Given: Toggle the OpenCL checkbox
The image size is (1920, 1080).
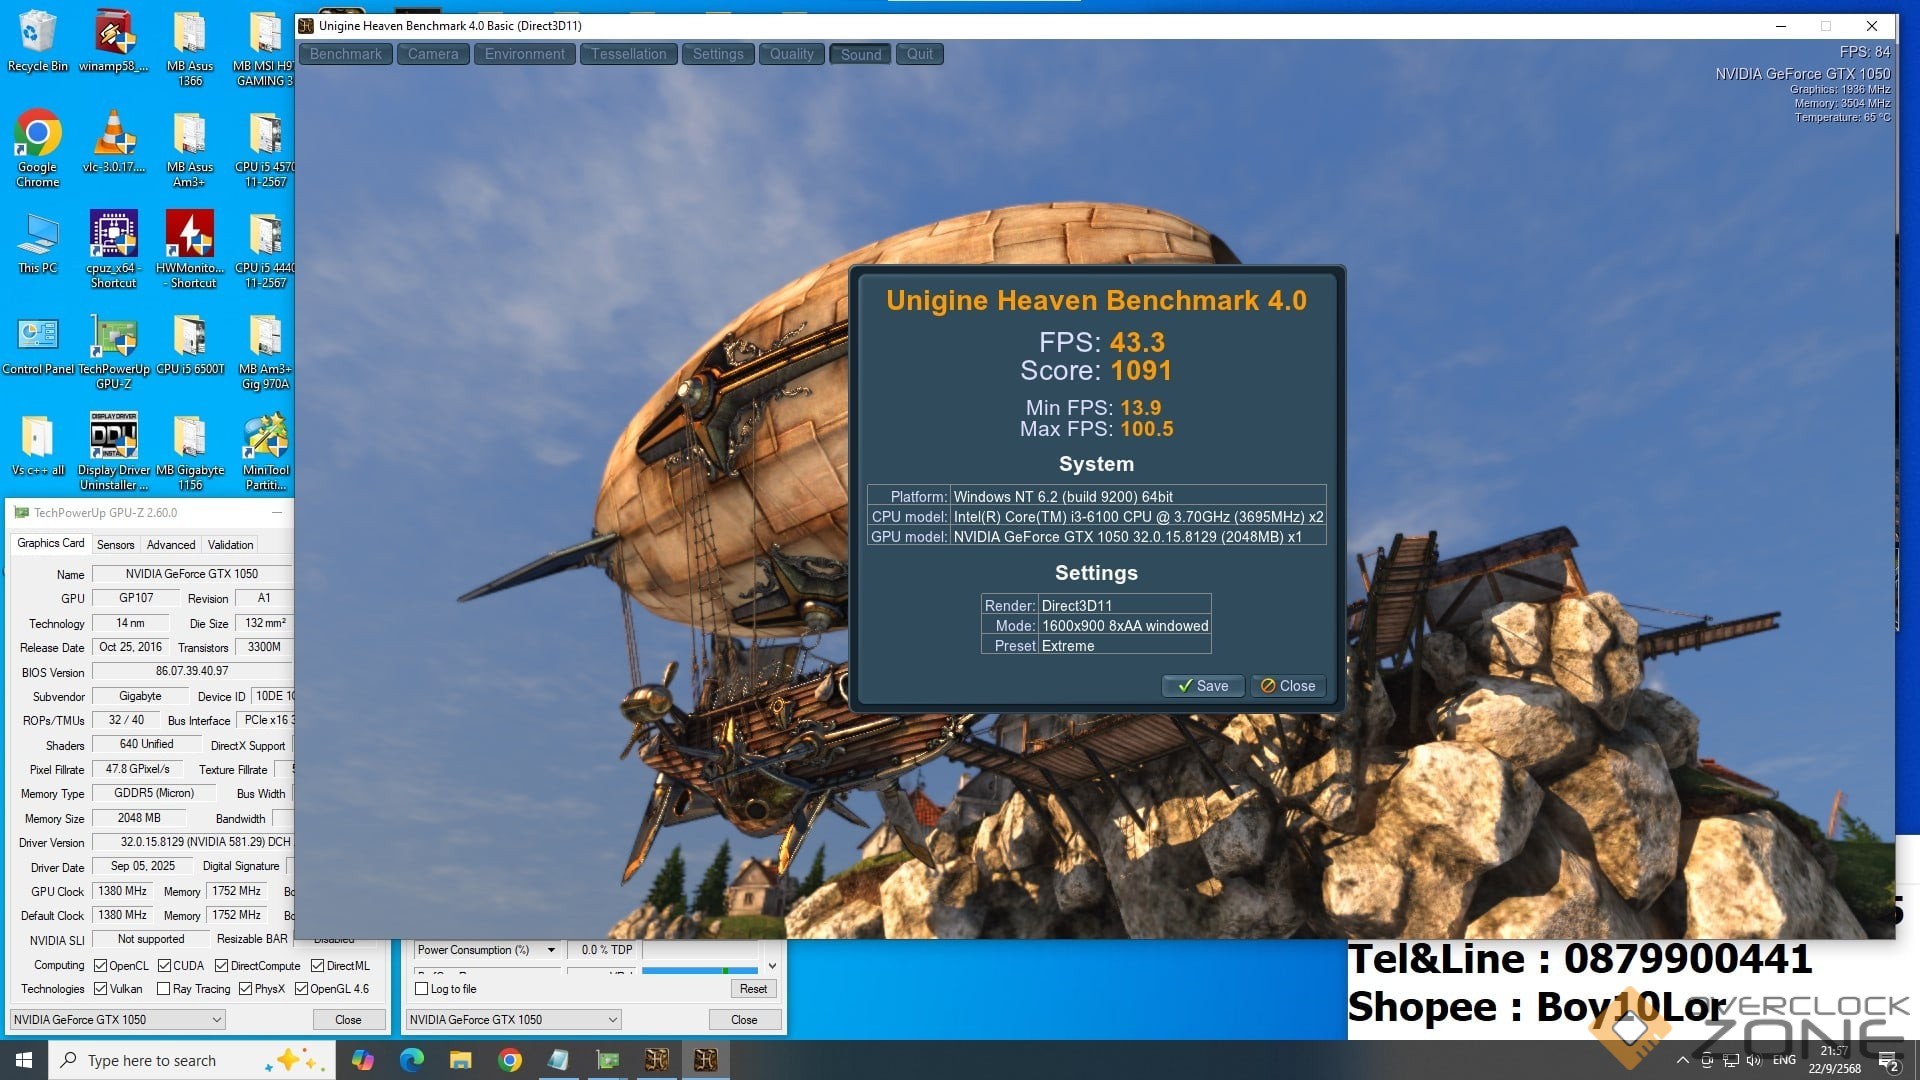Looking at the screenshot, I should (x=100, y=966).
